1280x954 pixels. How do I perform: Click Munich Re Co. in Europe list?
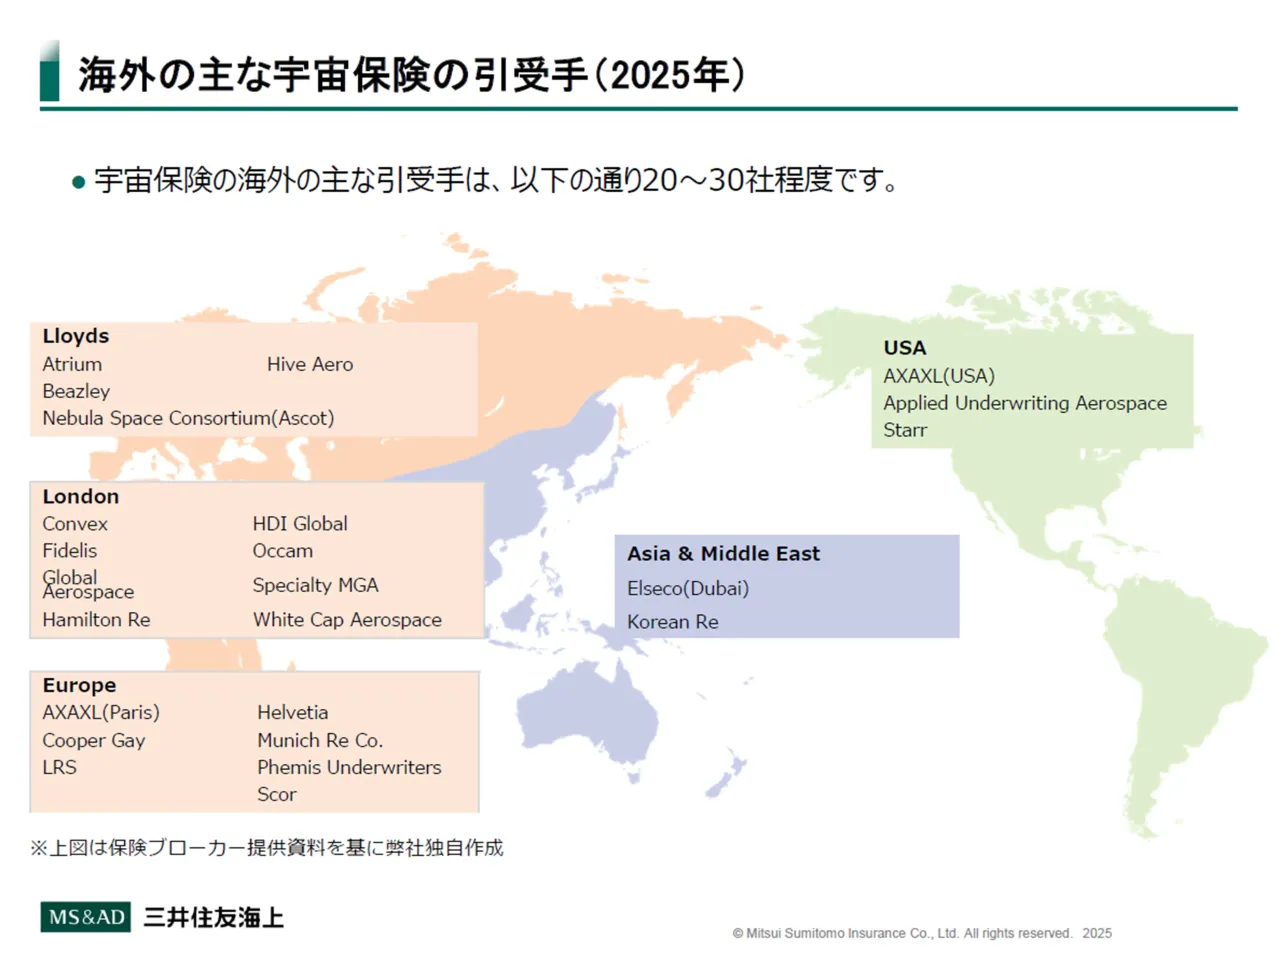[x=320, y=741]
